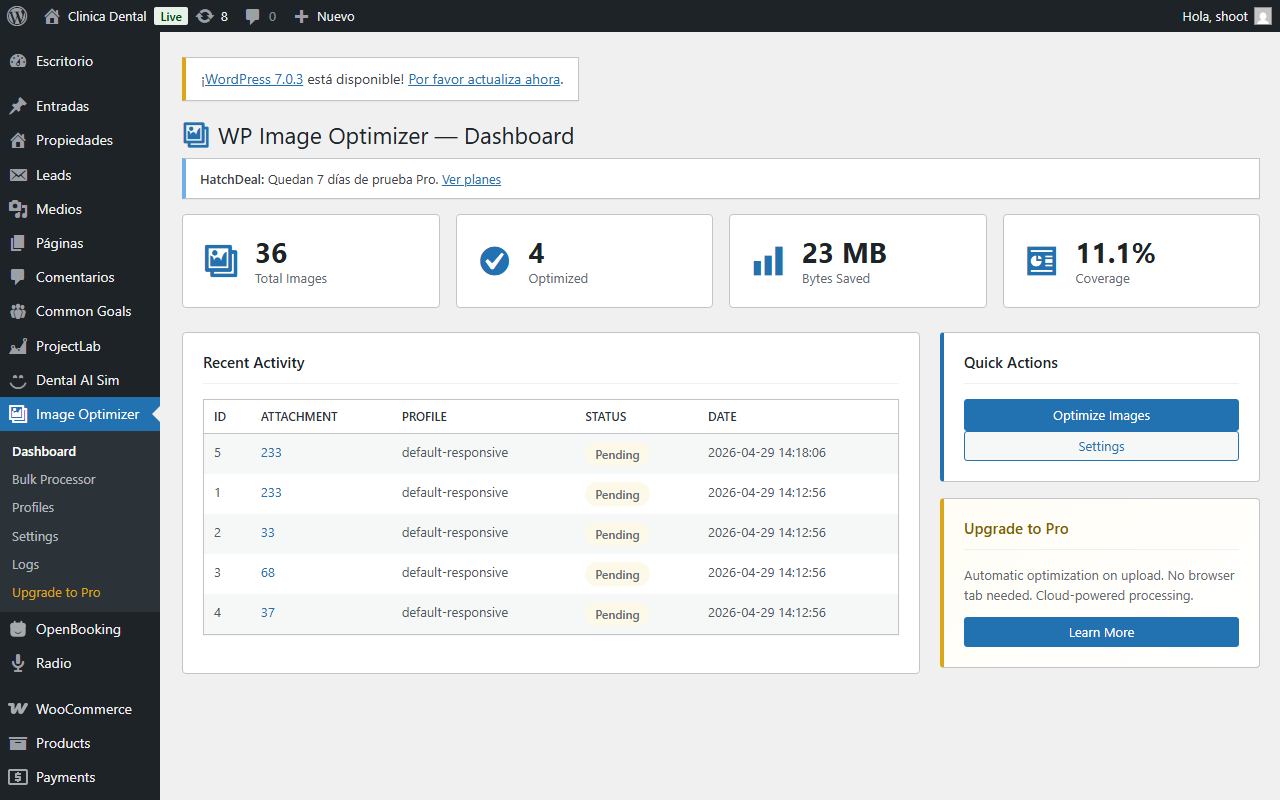The image size is (1280, 800).
Task: Click the Settings quick action button
Action: tap(1101, 446)
